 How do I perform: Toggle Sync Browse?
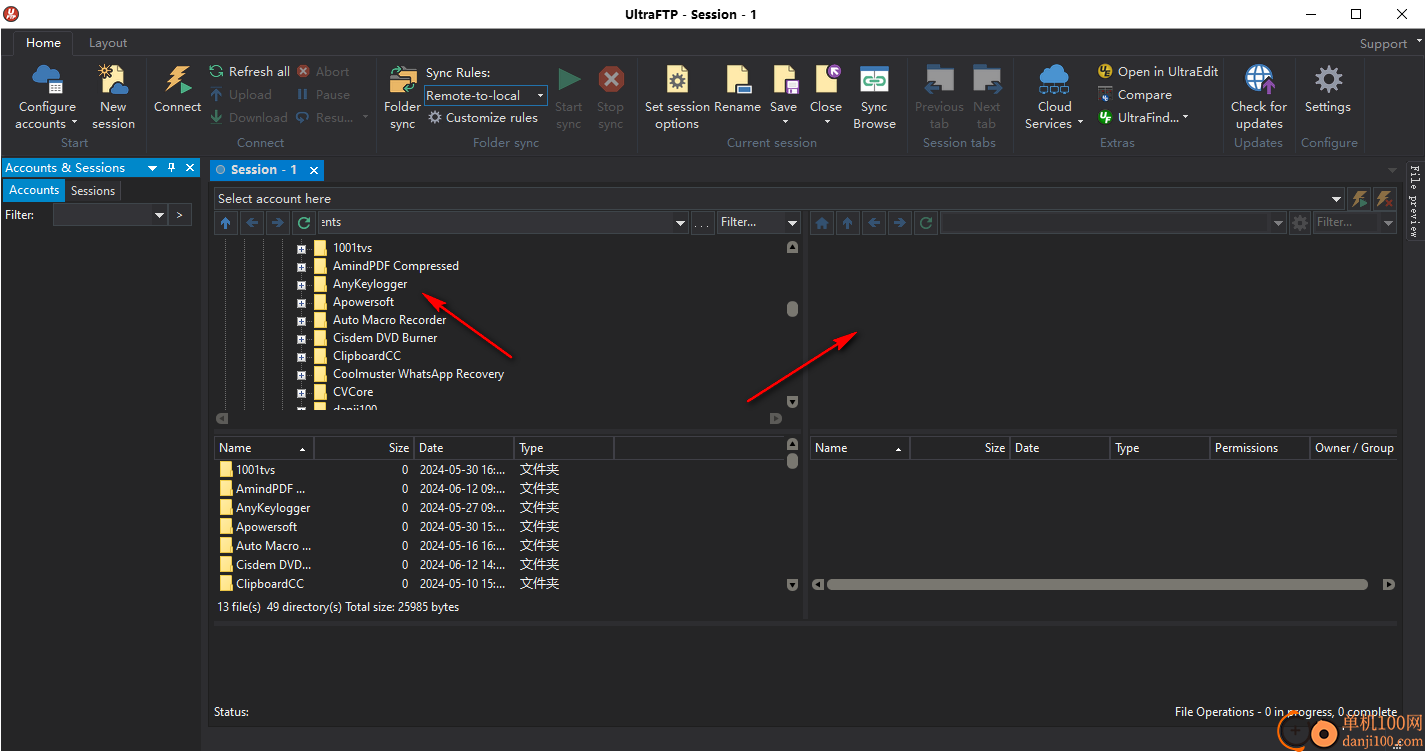click(874, 97)
